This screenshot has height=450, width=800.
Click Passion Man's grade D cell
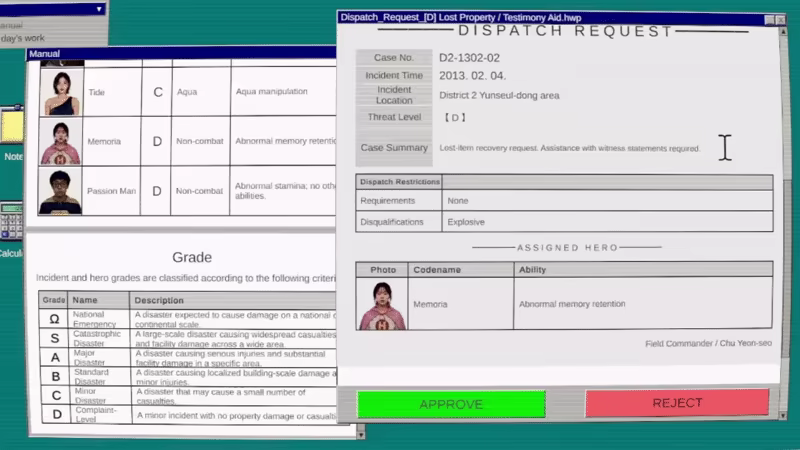point(157,191)
